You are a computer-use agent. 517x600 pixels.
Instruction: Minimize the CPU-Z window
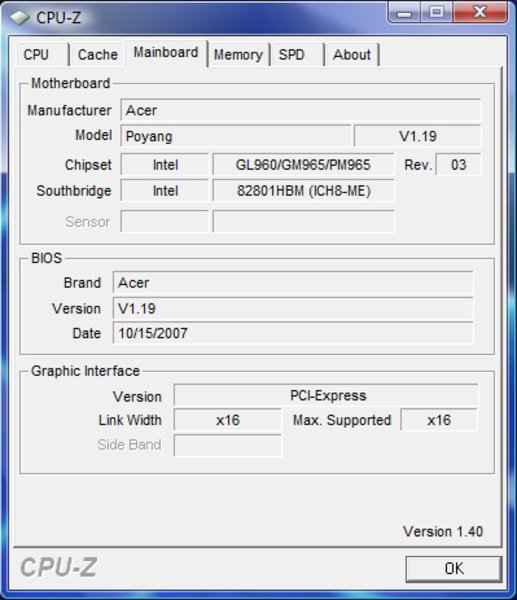tap(404, 12)
